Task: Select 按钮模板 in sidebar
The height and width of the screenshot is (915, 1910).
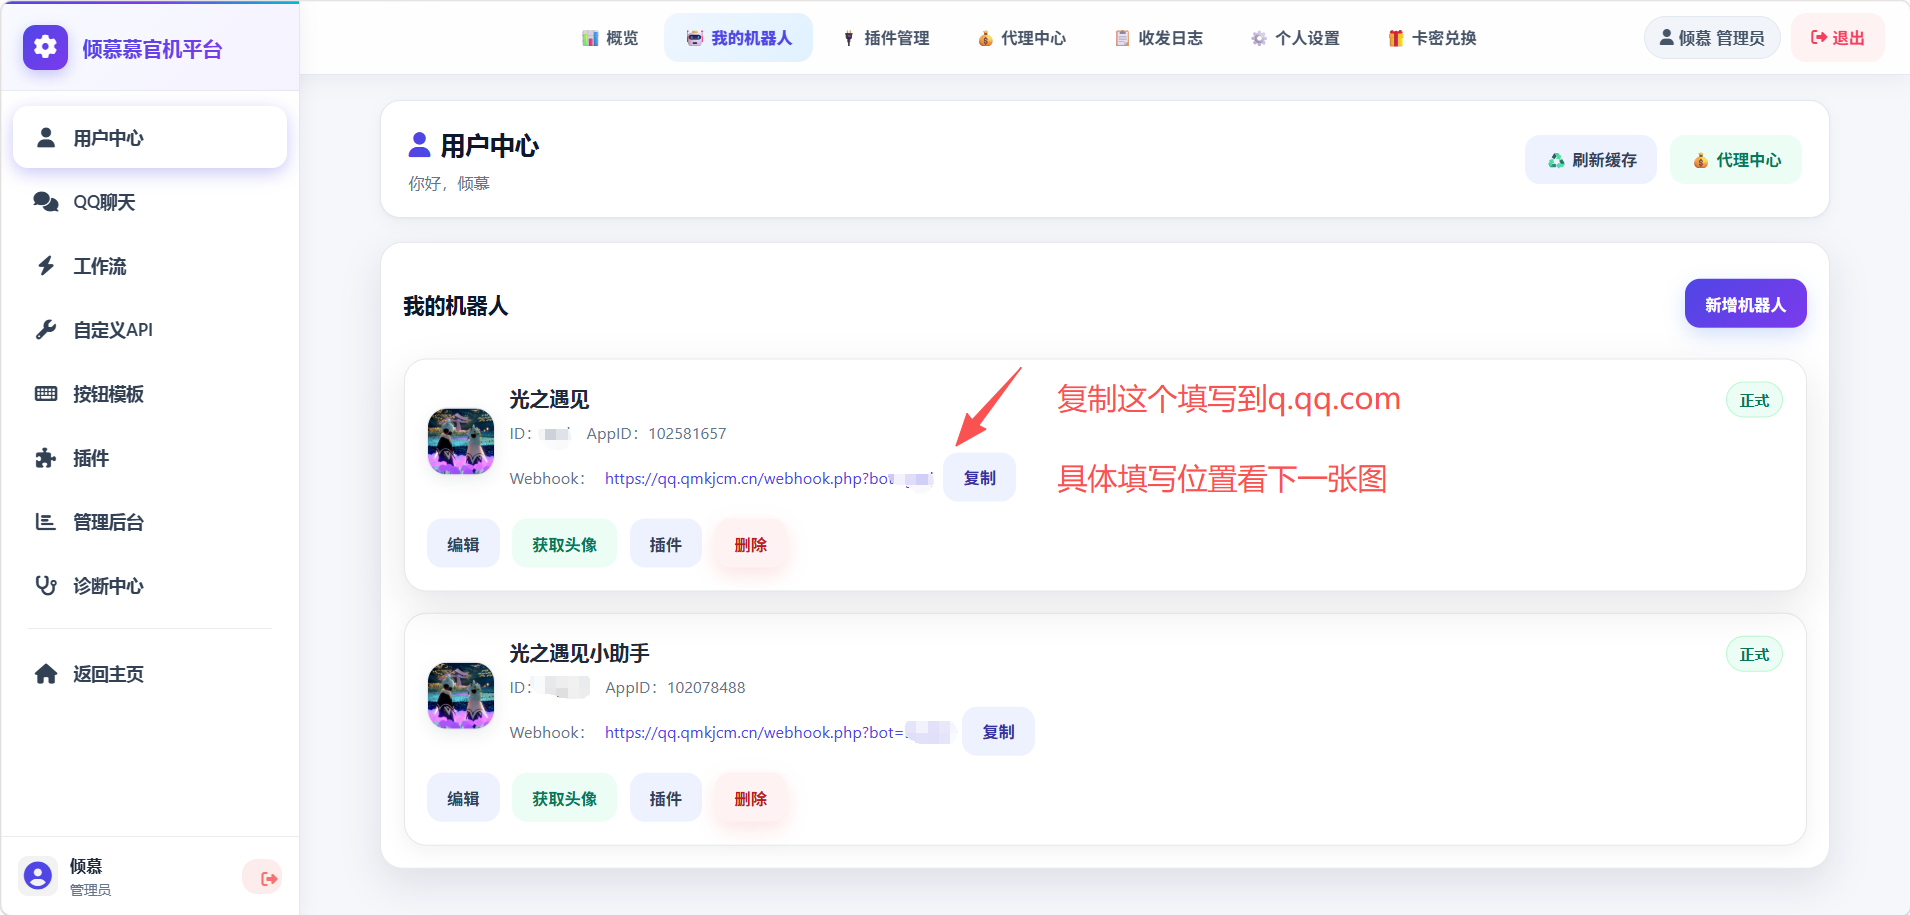Action: pos(150,394)
